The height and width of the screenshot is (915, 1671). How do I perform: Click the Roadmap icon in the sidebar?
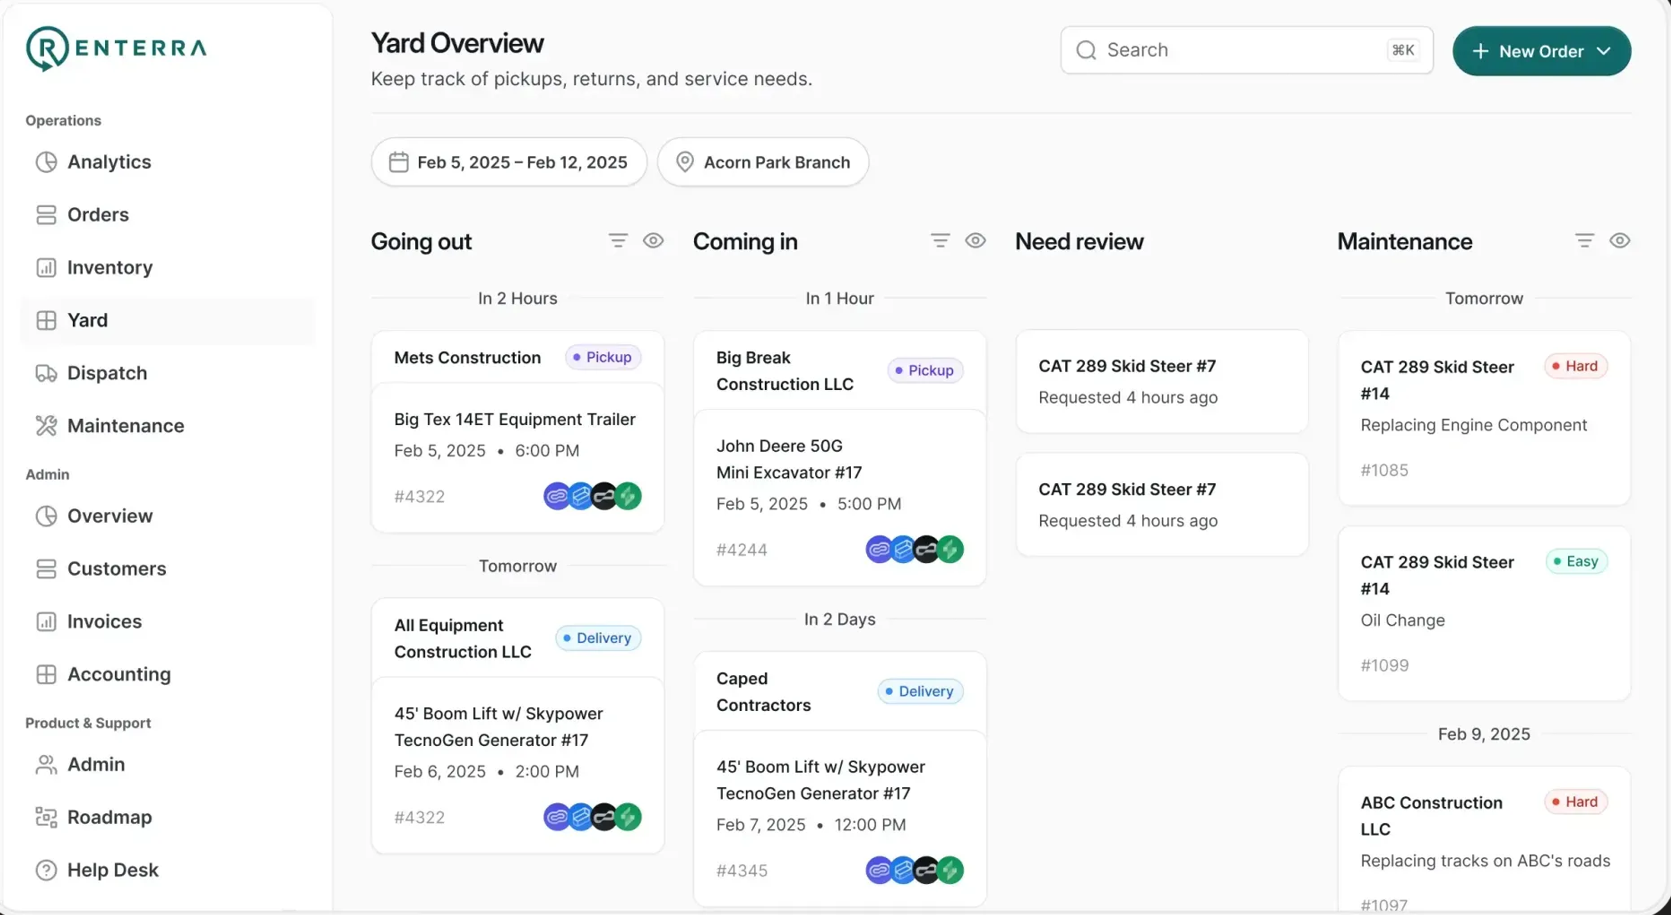pos(46,817)
